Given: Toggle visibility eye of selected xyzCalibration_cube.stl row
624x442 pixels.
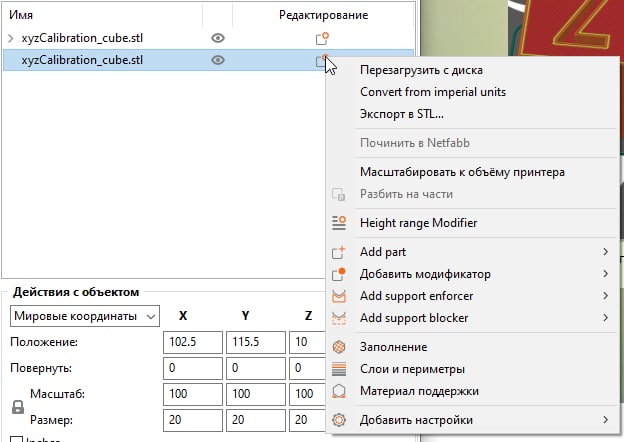Looking at the screenshot, I should pyautogui.click(x=218, y=60).
